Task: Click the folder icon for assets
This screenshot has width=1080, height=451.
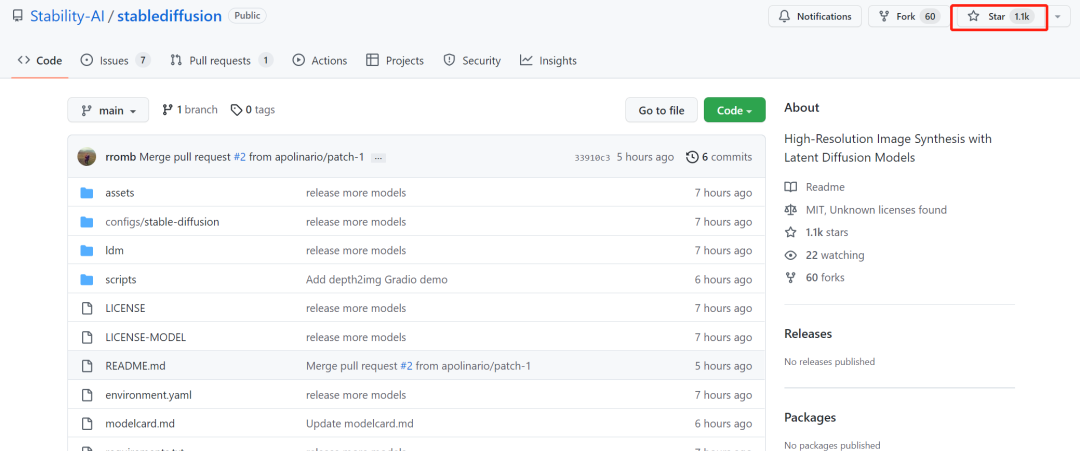Action: pos(87,193)
